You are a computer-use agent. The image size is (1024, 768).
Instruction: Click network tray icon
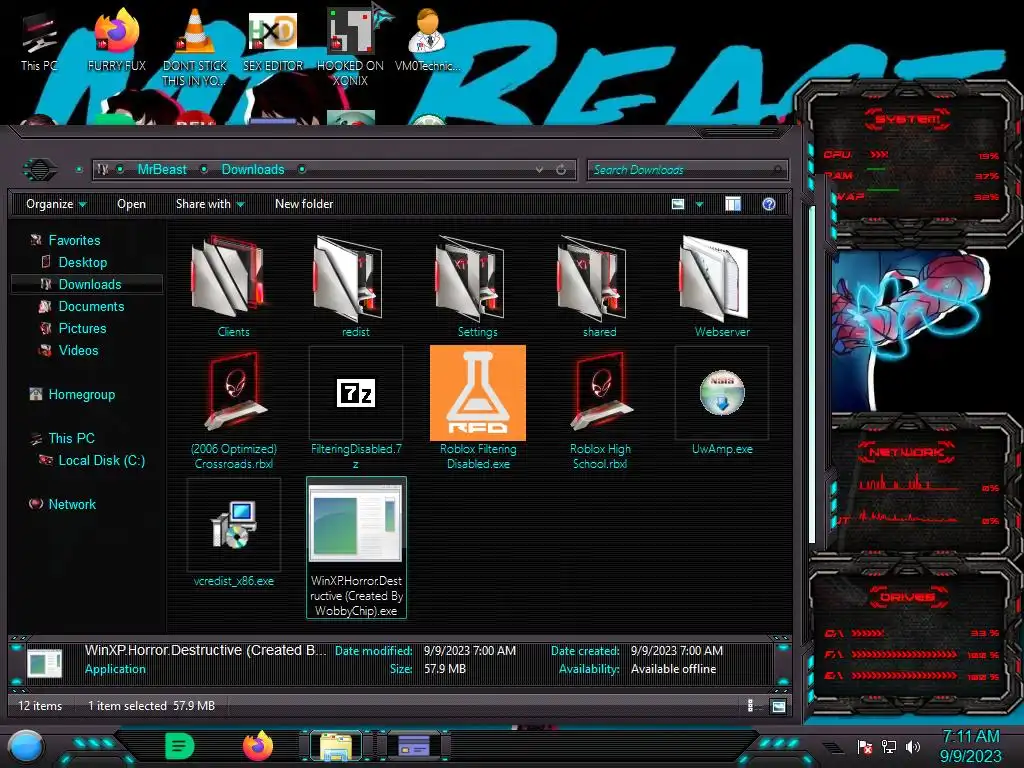pos(888,746)
